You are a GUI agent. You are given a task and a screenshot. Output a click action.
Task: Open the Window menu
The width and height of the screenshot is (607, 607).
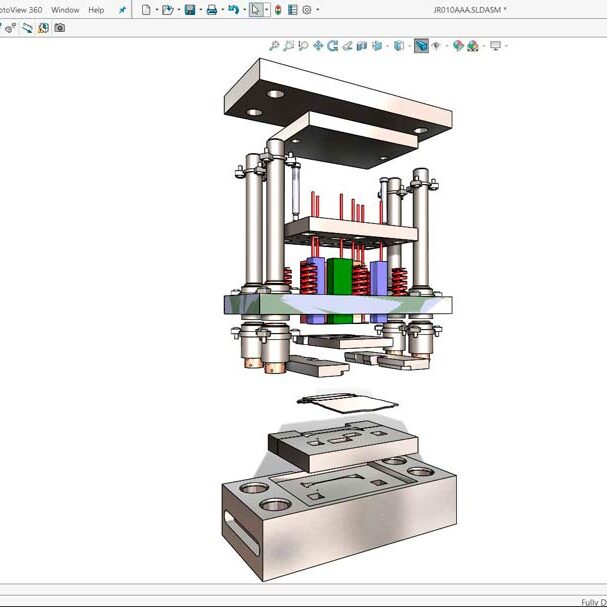coord(65,10)
